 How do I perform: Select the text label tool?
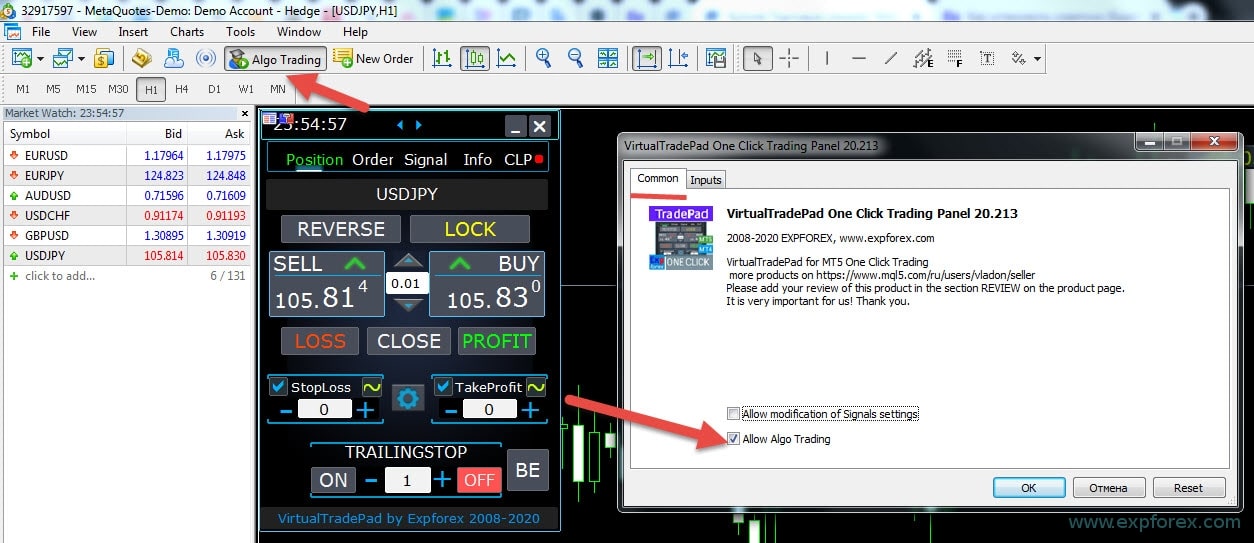987,59
